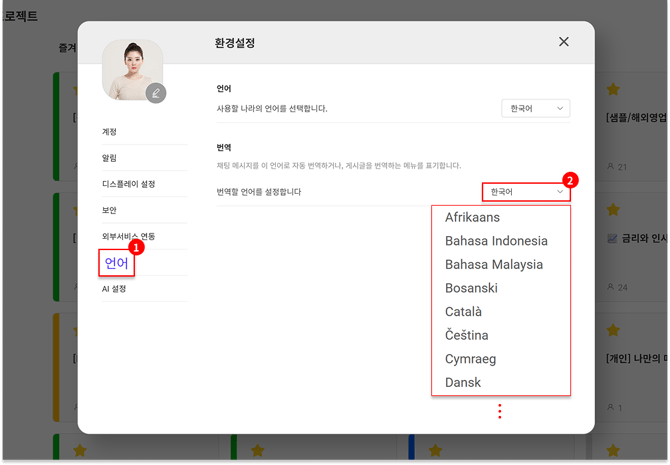The height and width of the screenshot is (465, 670).
Task: Pick Bahasa Malaysia translation language
Action: click(494, 265)
